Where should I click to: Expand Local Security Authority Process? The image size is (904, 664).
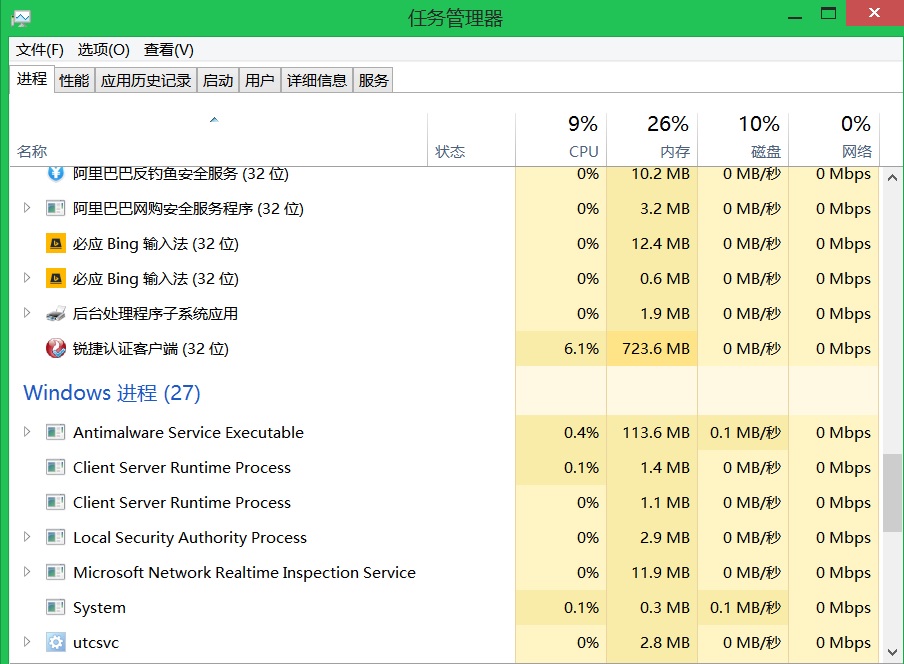27,537
